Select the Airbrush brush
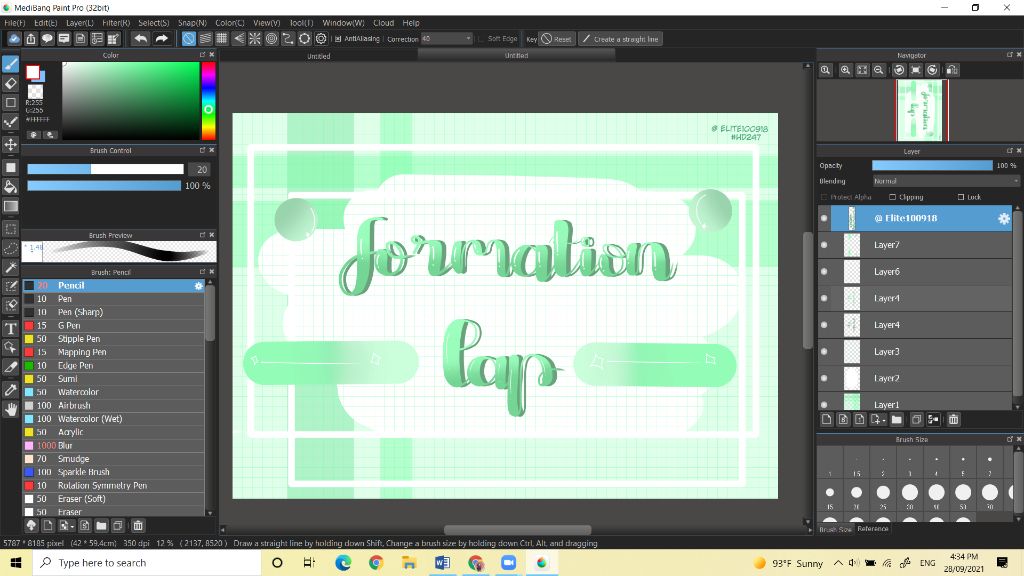1024x576 pixels. click(x=114, y=406)
